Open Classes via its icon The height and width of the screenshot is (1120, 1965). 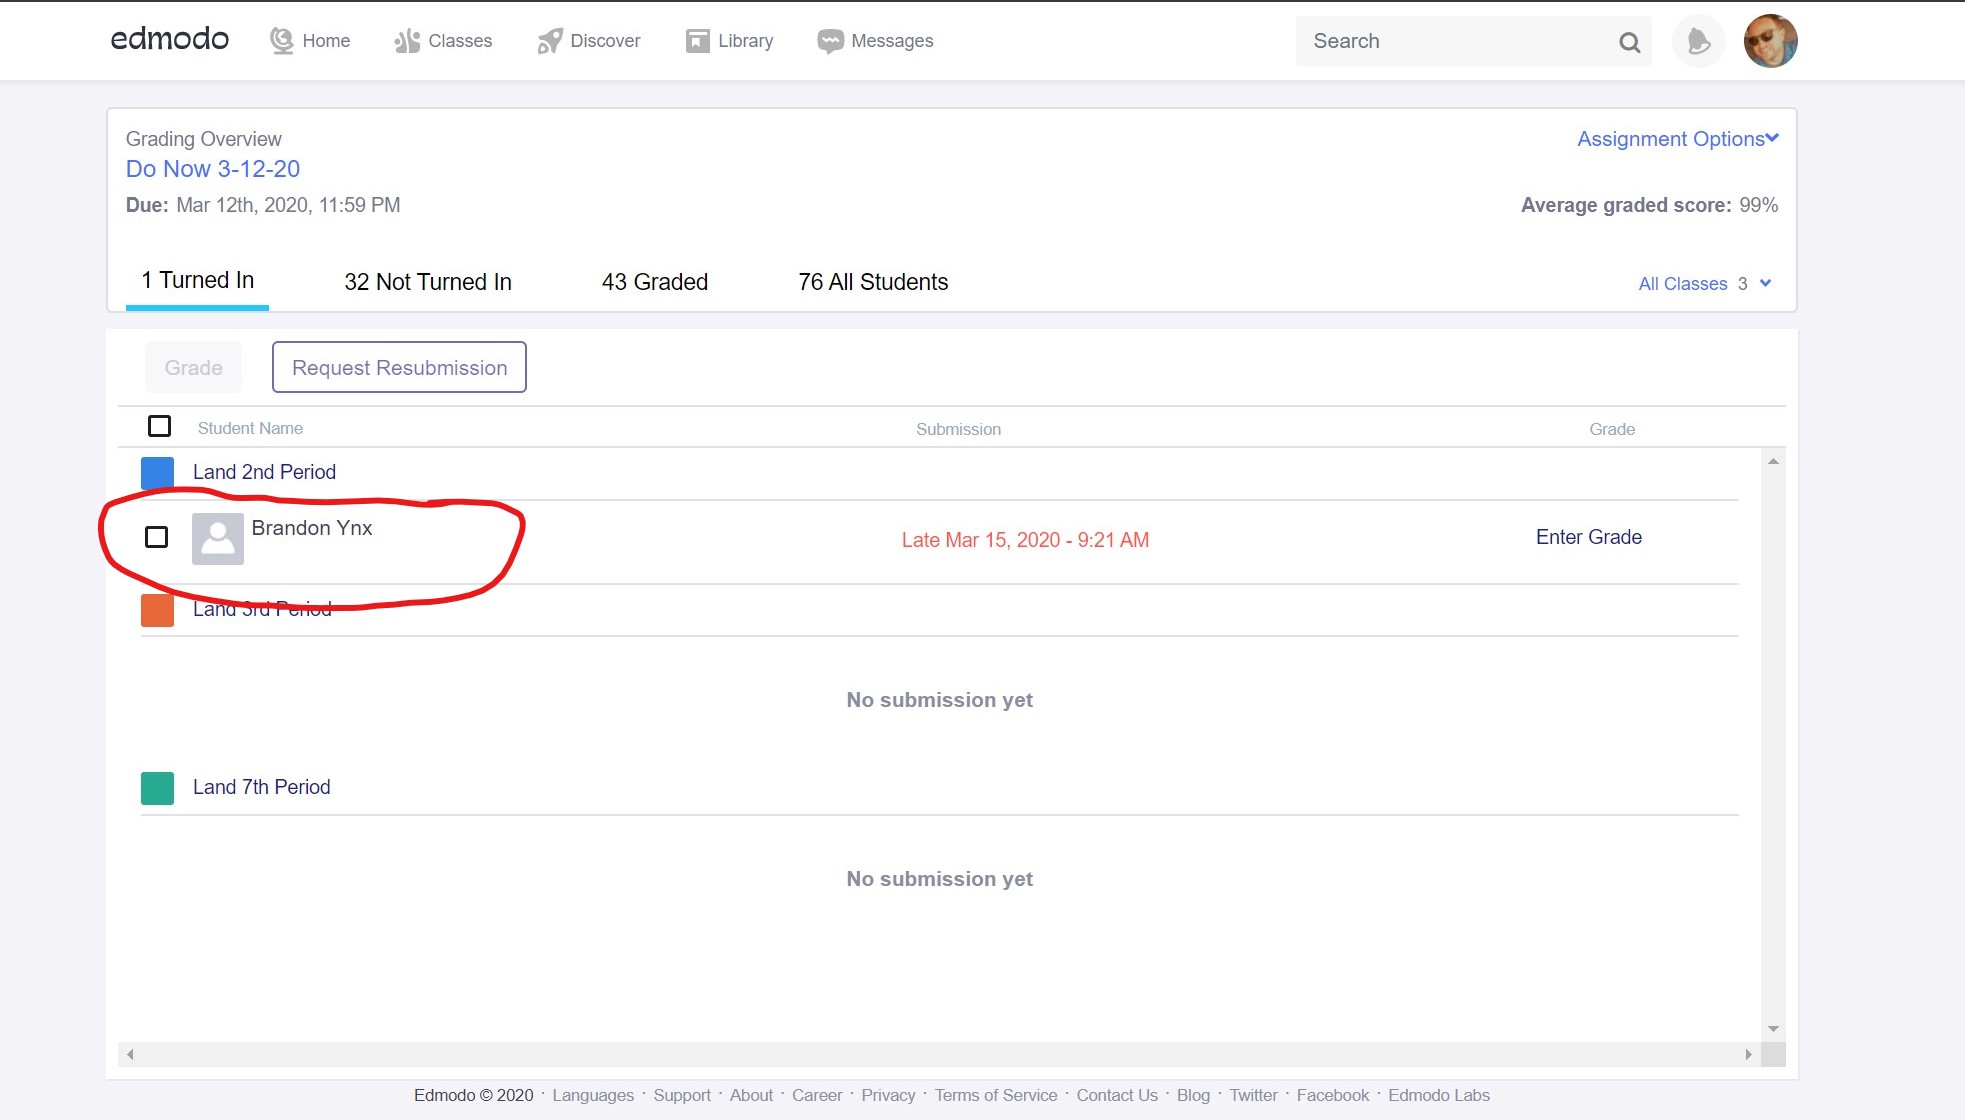407,41
